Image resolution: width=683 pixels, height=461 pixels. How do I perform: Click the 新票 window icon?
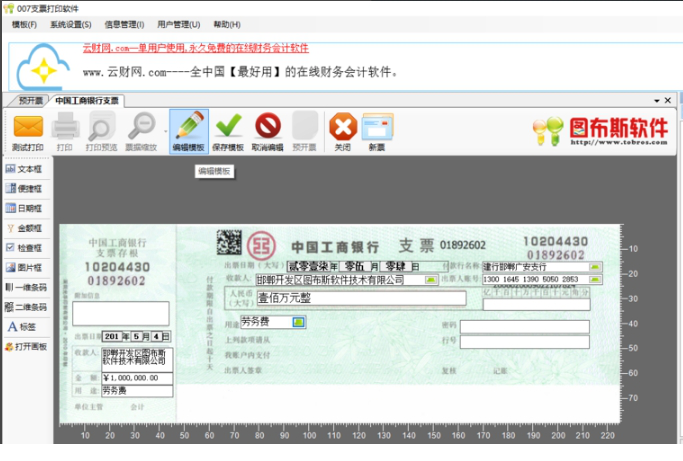pyautogui.click(x=377, y=126)
